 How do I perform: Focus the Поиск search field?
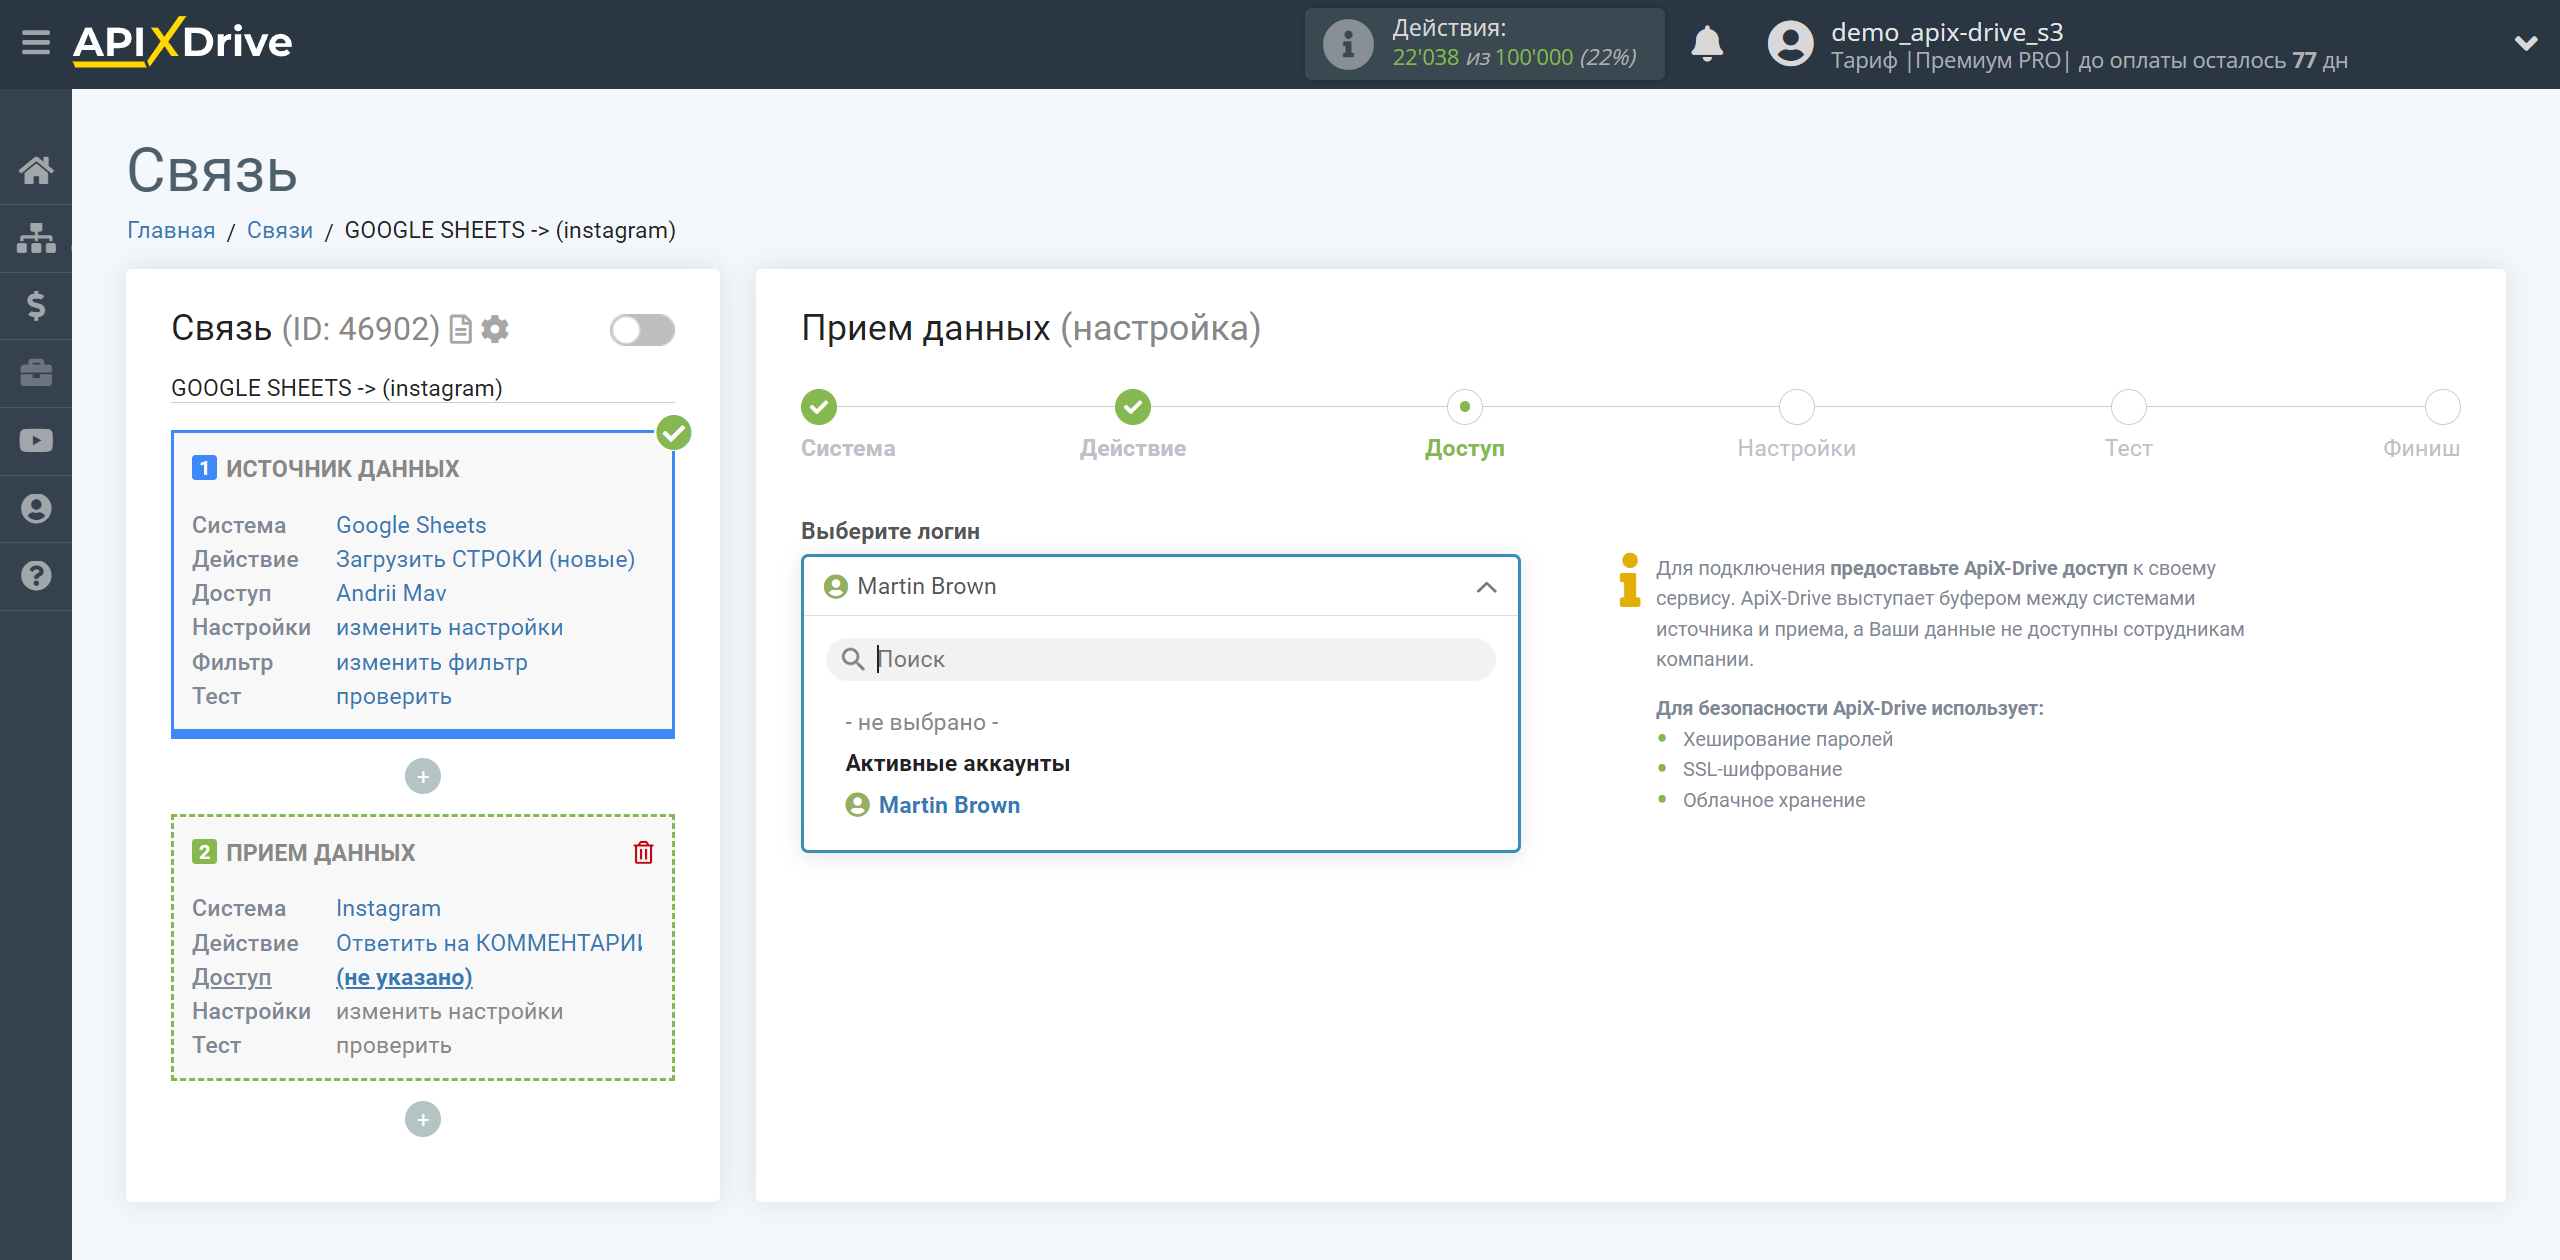[1160, 659]
